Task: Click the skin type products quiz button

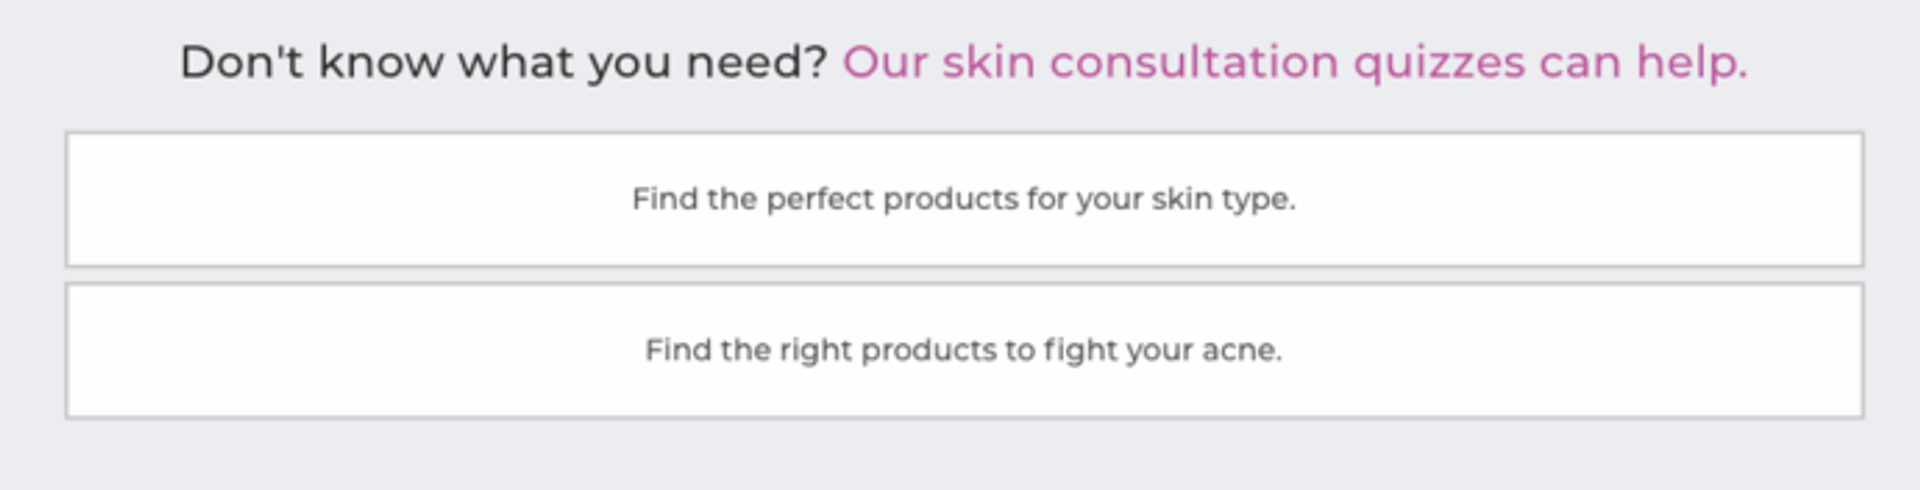Action: tap(963, 199)
